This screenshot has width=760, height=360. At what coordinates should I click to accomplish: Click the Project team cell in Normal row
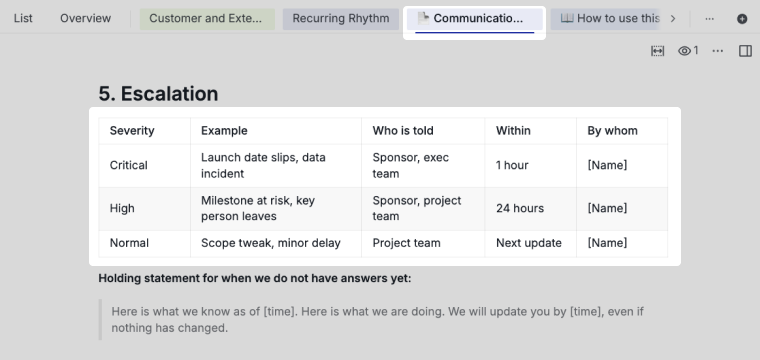423,243
